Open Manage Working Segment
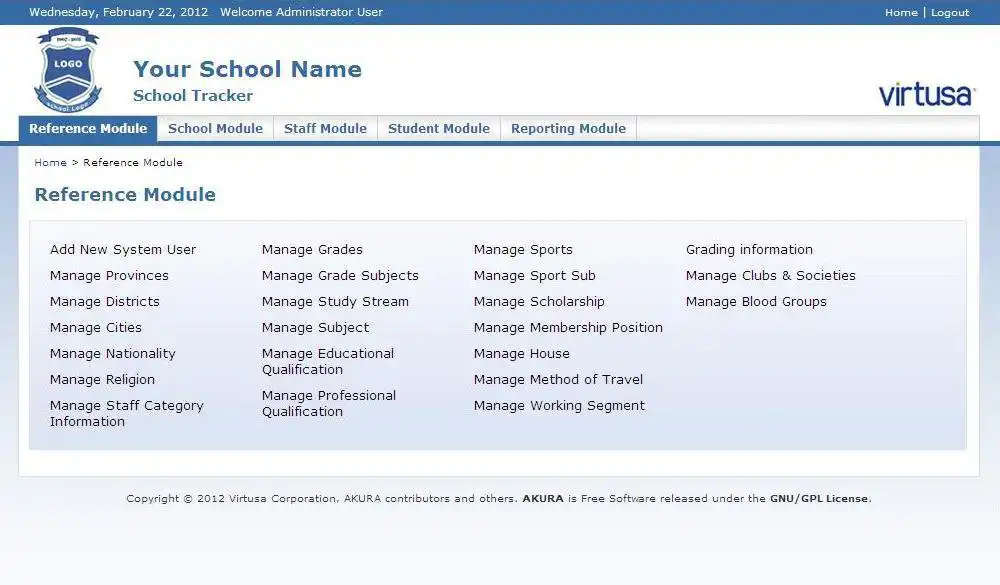This screenshot has height=585, width=1000. pyautogui.click(x=559, y=406)
